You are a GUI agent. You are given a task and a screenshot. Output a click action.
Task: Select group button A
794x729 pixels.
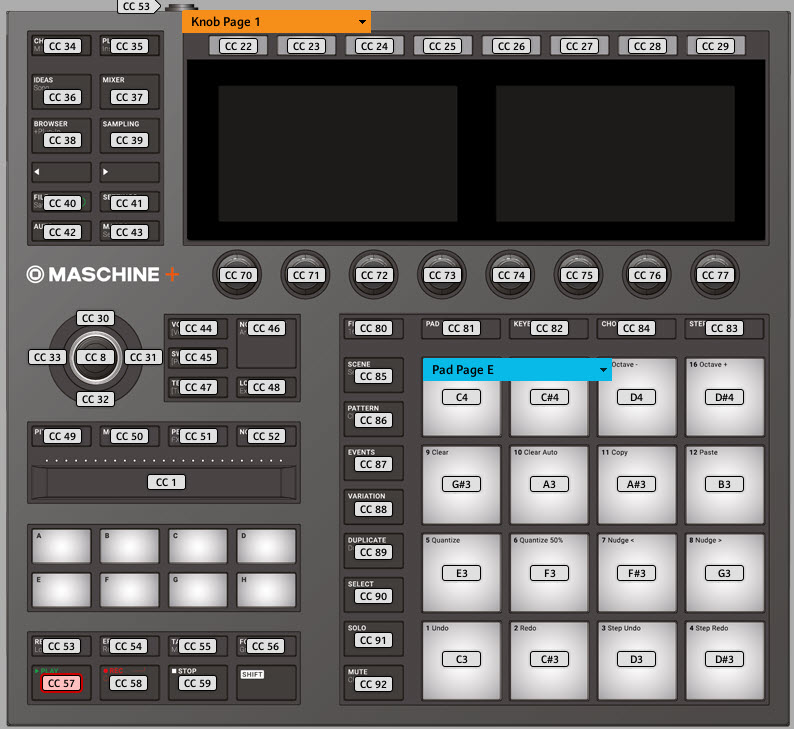61,546
